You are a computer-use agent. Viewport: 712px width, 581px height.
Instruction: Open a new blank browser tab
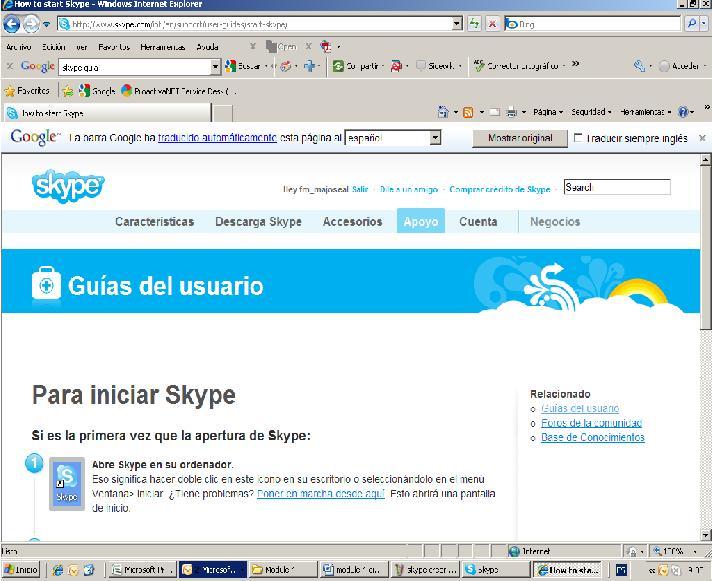point(222,113)
